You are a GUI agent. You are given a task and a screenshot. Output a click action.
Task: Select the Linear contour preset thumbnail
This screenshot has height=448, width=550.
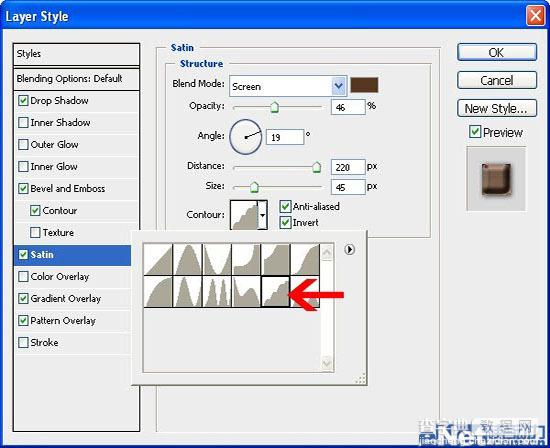158,260
